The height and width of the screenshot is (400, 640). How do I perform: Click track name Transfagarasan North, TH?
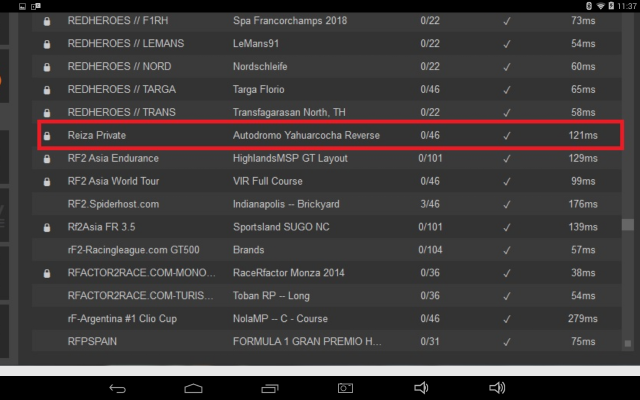289,112
